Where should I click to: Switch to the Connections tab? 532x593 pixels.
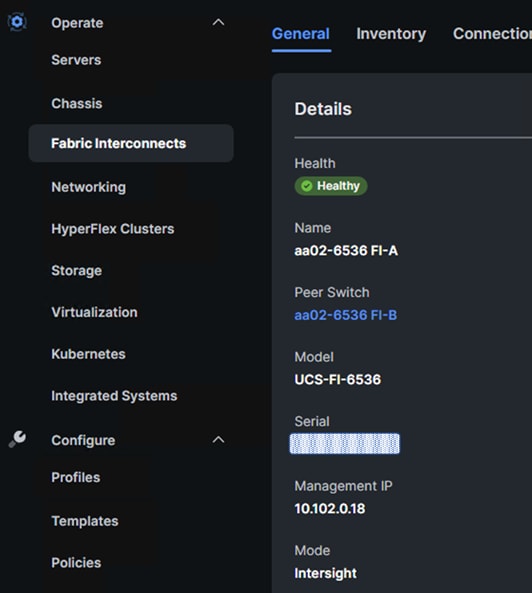tap(492, 34)
